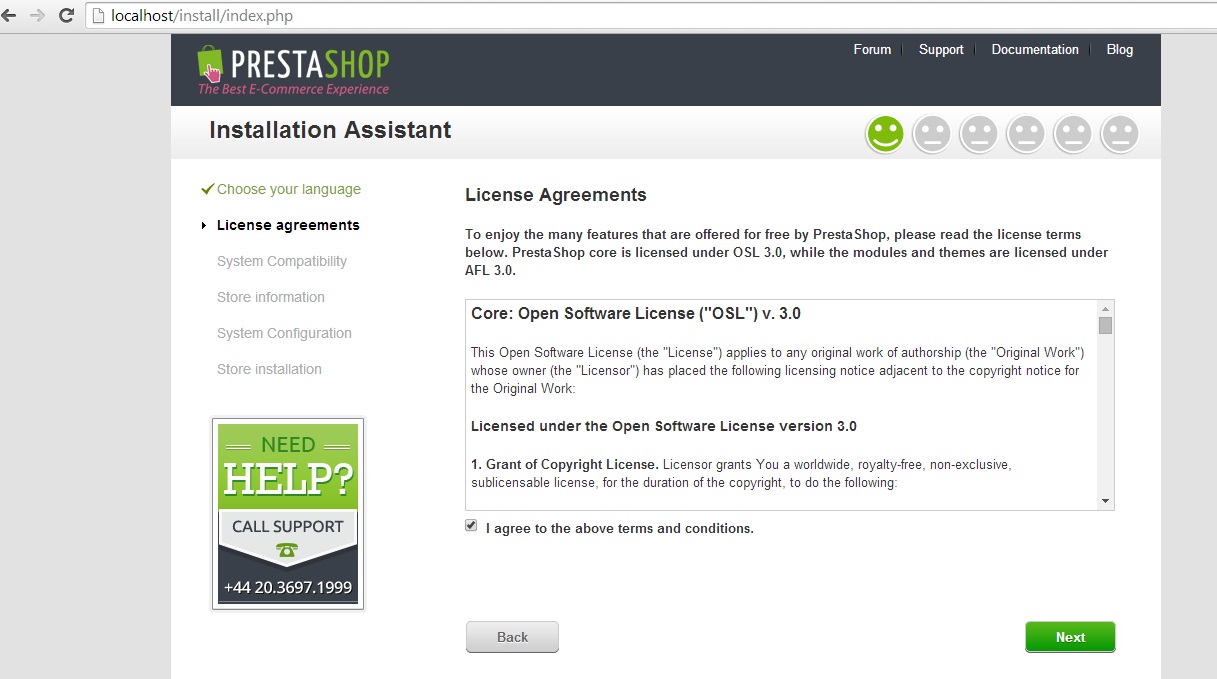Click the Back button
Image resolution: width=1217 pixels, height=679 pixels.
(512, 637)
